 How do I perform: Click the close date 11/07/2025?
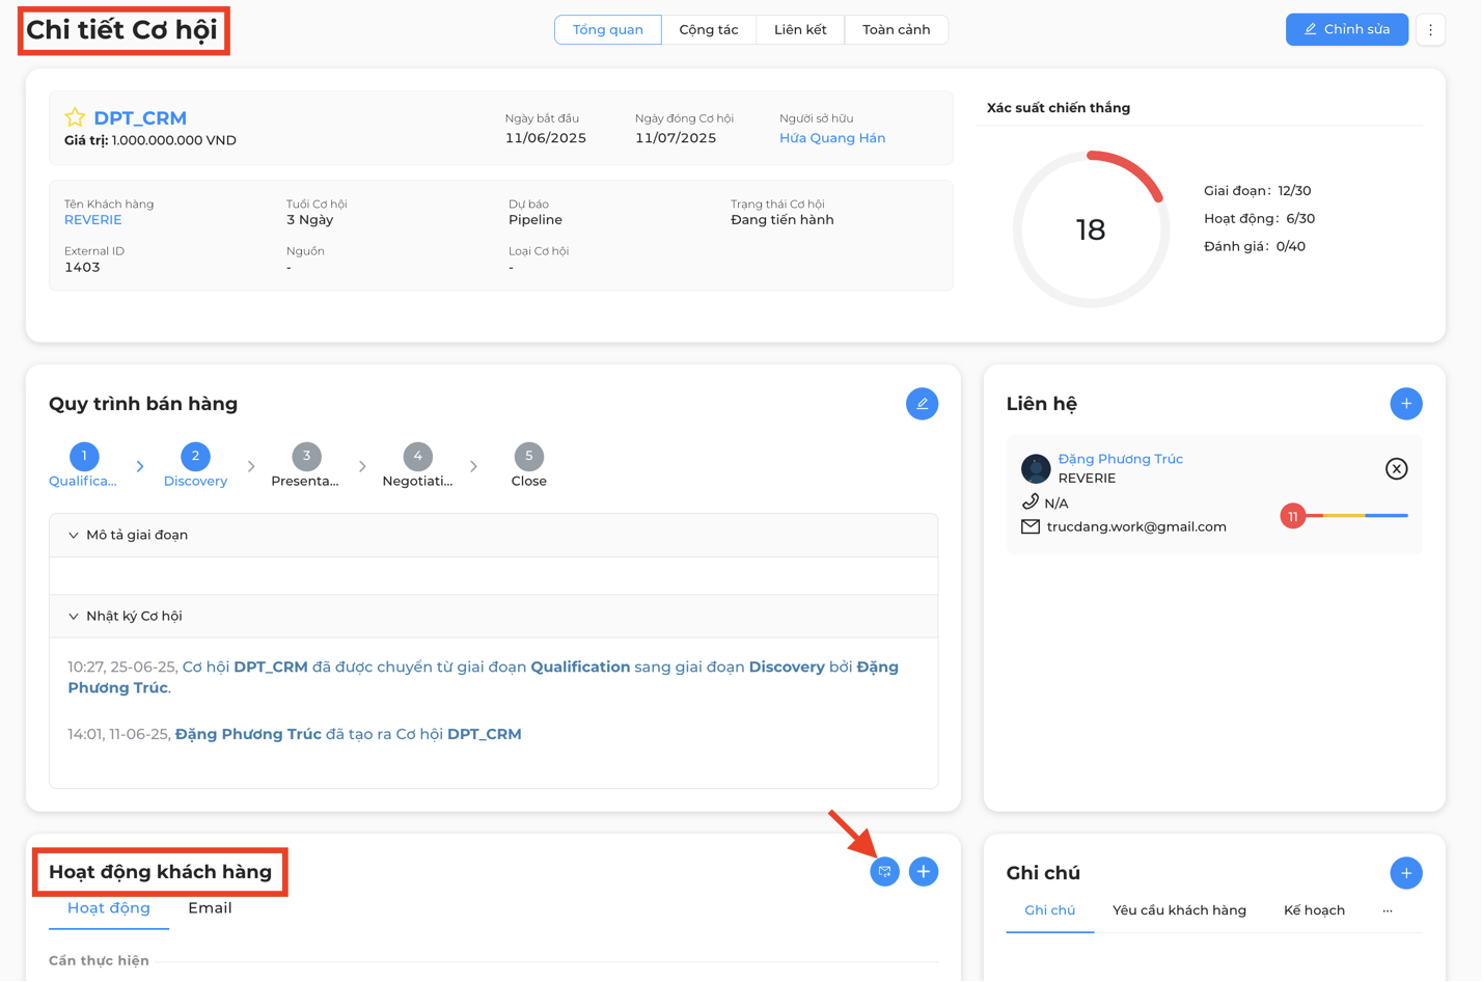[x=675, y=138]
